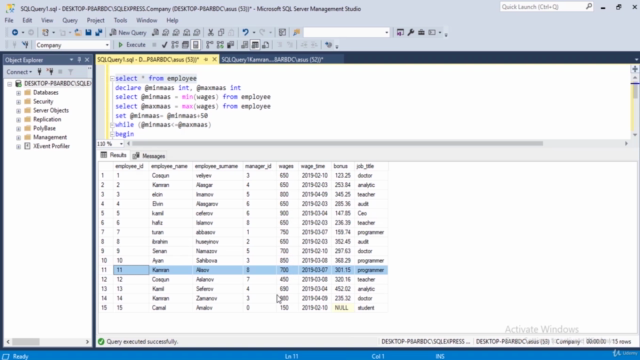Switch output to Results to File
The height and width of the screenshot is (360, 640).
coord(266,45)
